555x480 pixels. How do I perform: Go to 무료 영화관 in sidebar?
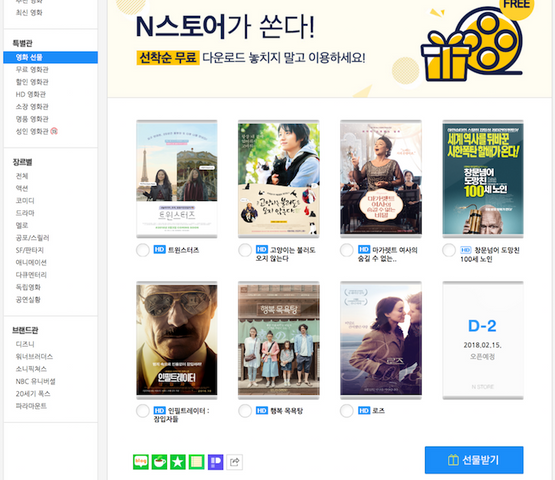coord(32,70)
